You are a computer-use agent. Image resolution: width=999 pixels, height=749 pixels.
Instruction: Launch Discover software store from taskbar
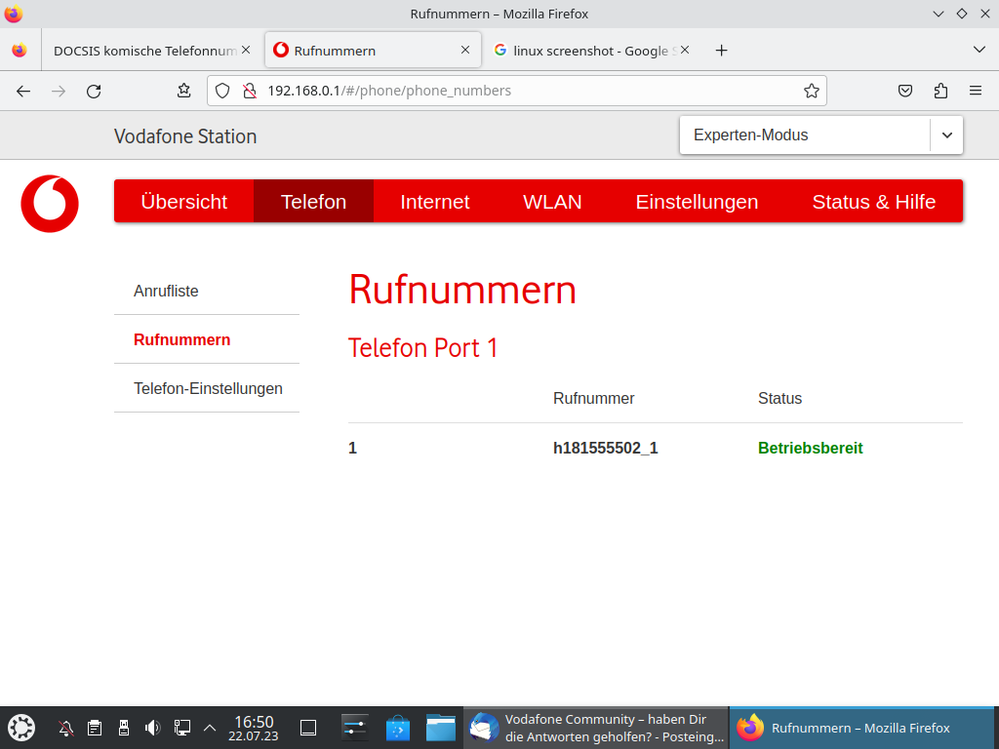(398, 727)
